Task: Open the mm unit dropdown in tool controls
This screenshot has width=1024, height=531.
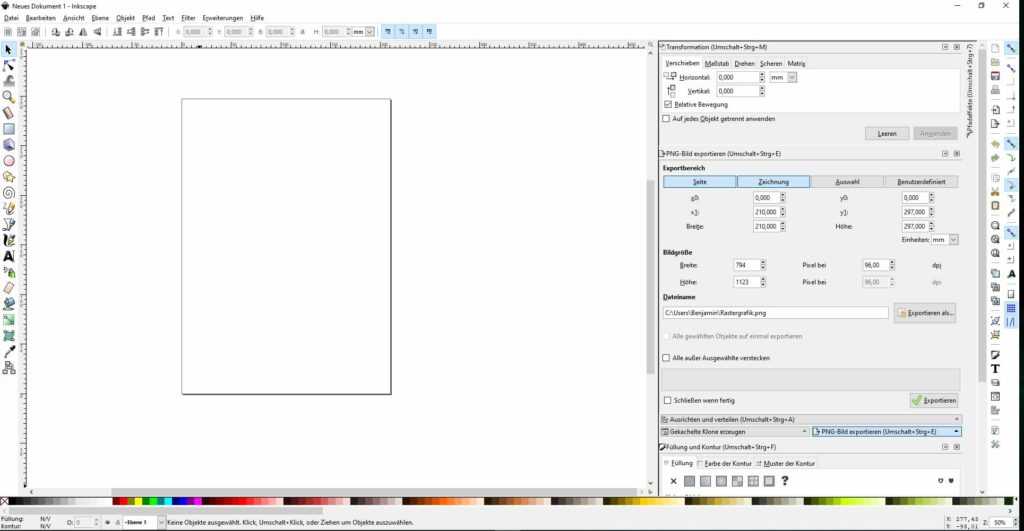Action: click(x=370, y=31)
